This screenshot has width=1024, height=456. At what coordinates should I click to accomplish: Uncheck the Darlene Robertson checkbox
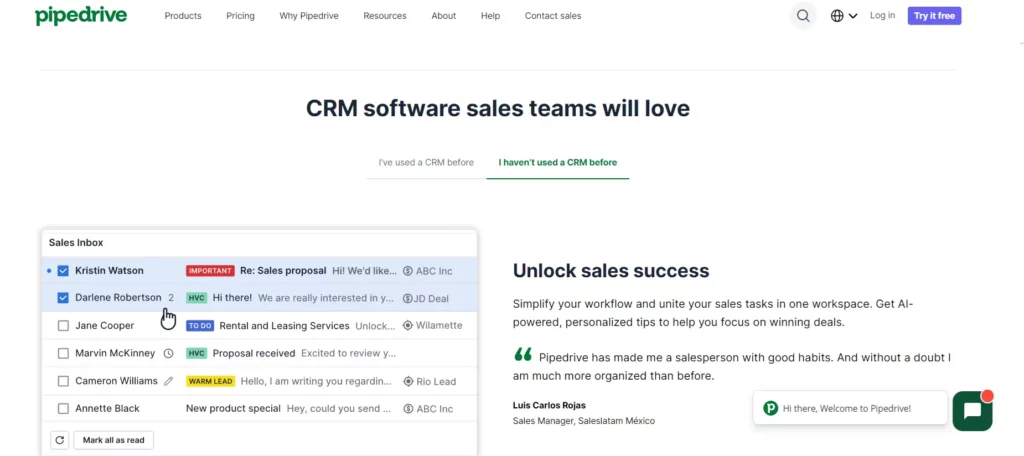coord(63,298)
